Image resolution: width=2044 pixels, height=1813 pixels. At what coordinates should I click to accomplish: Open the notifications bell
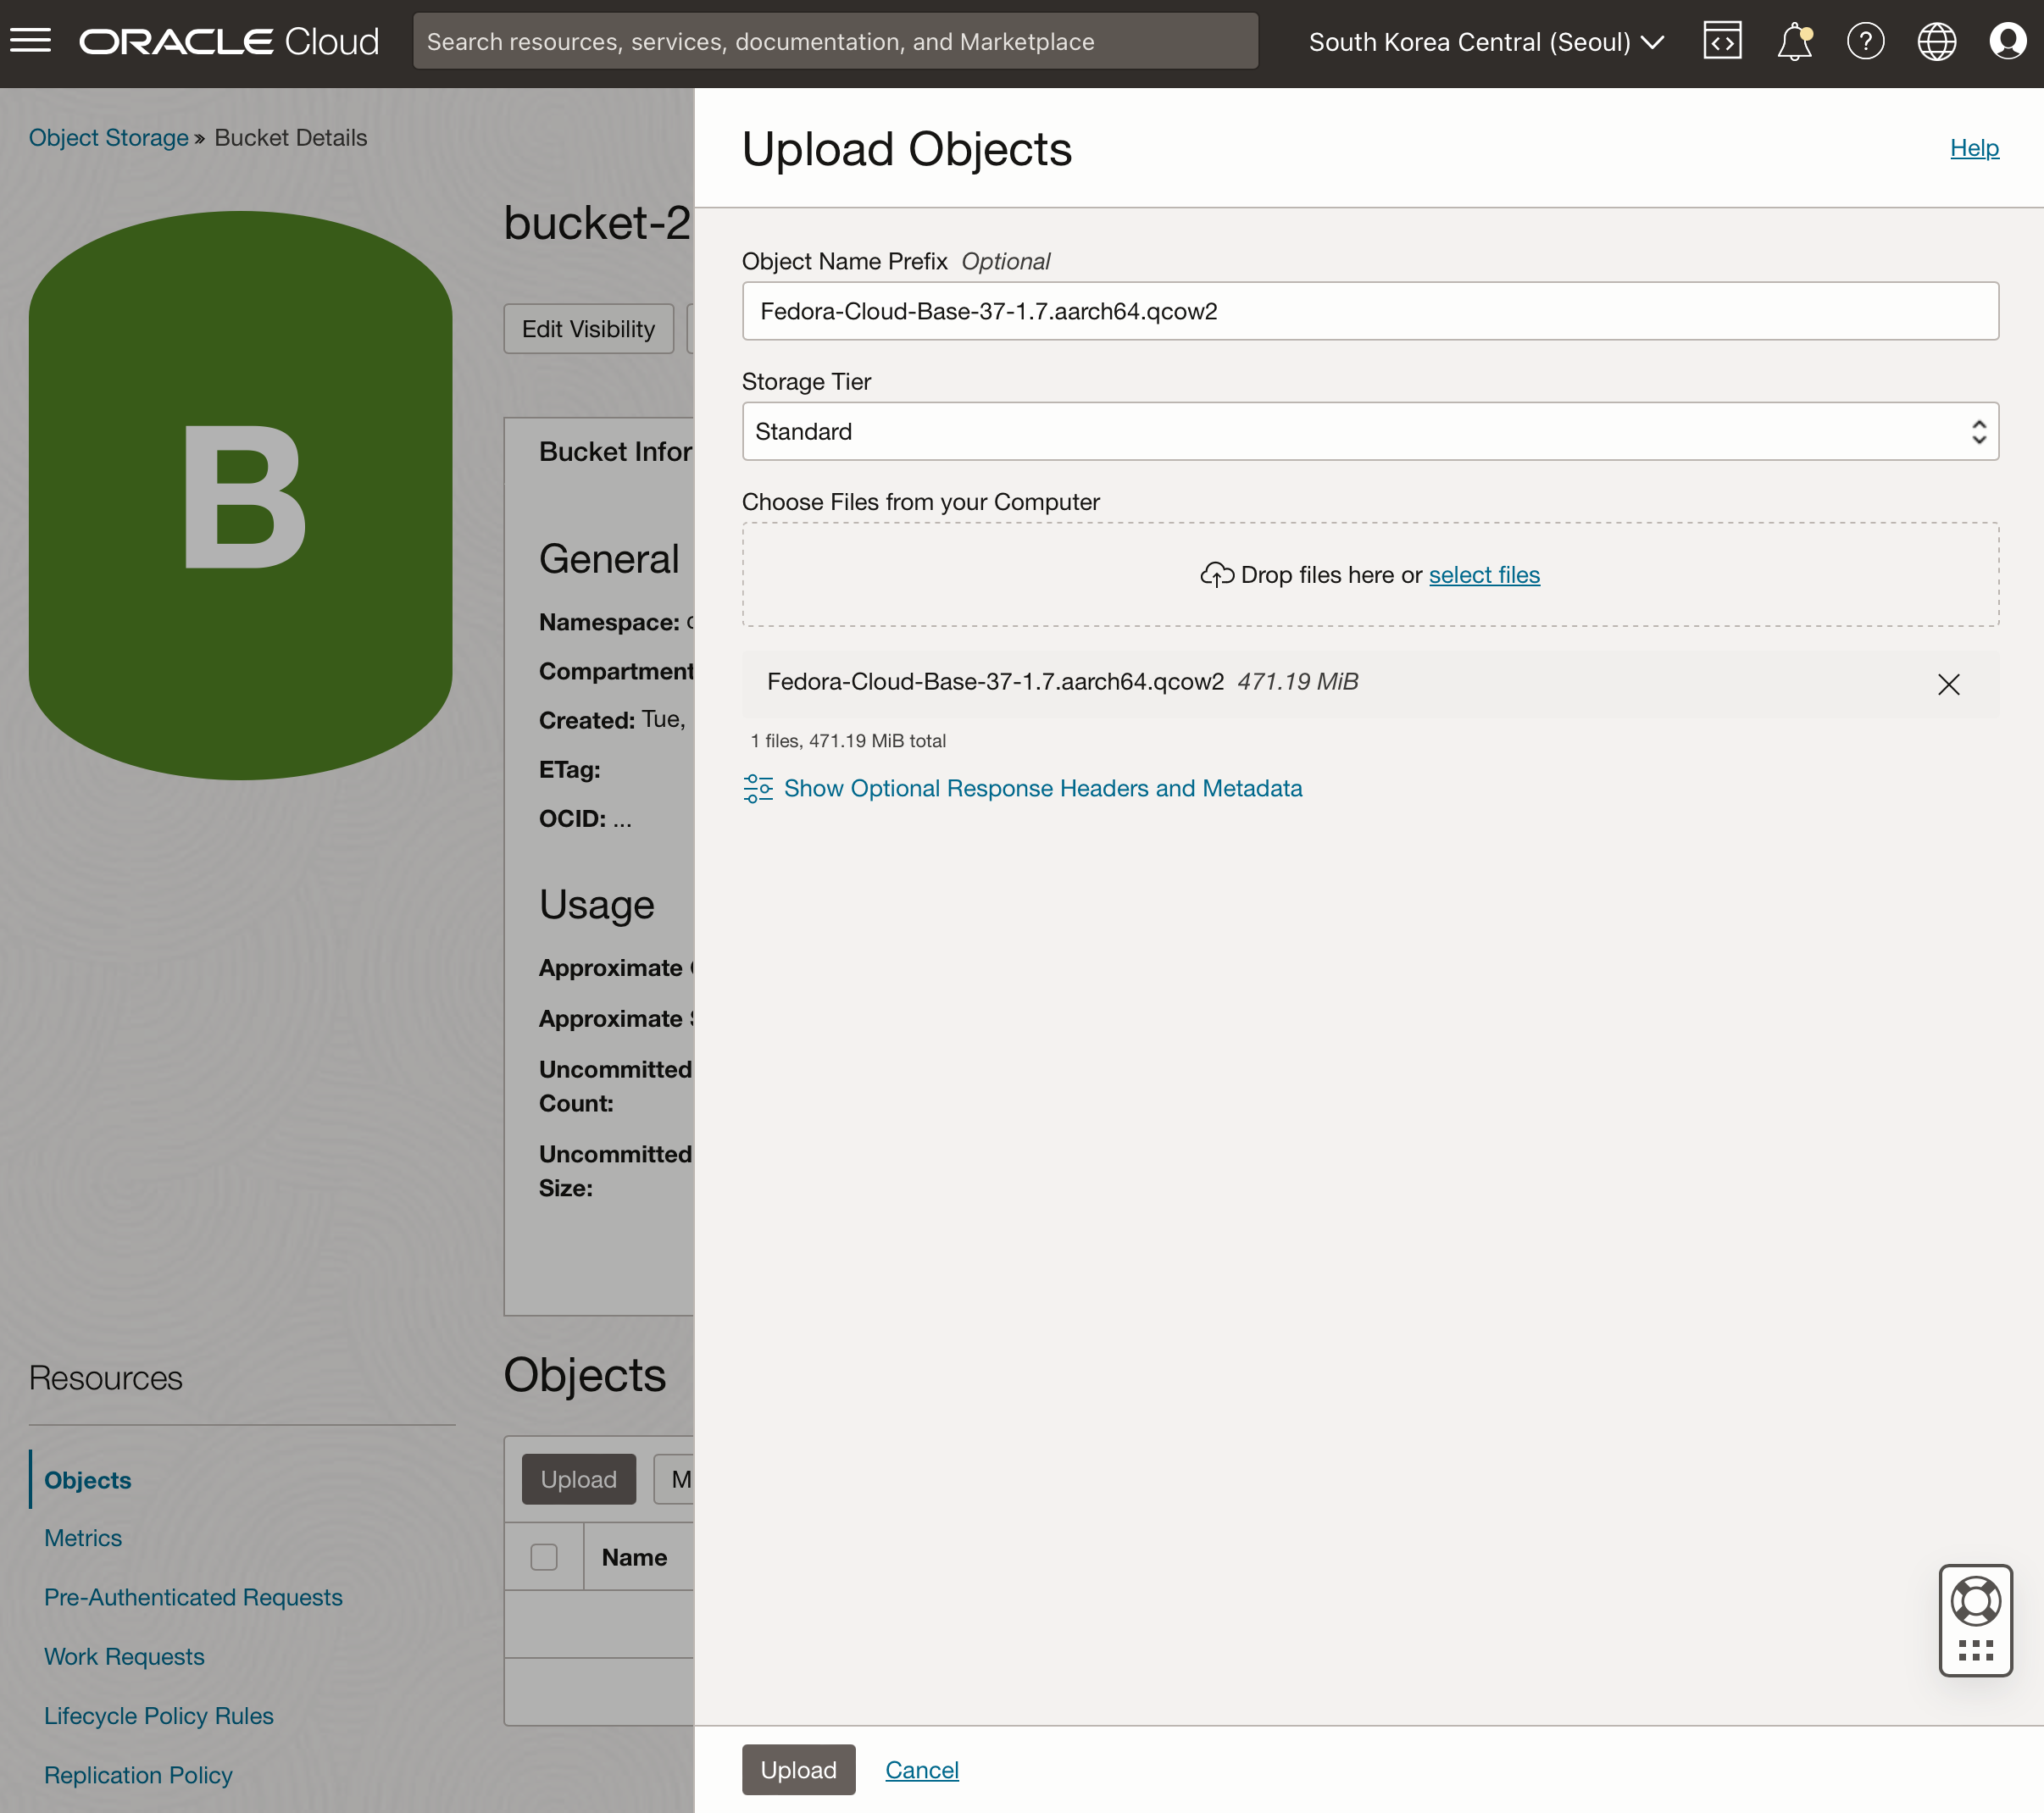coord(1794,41)
